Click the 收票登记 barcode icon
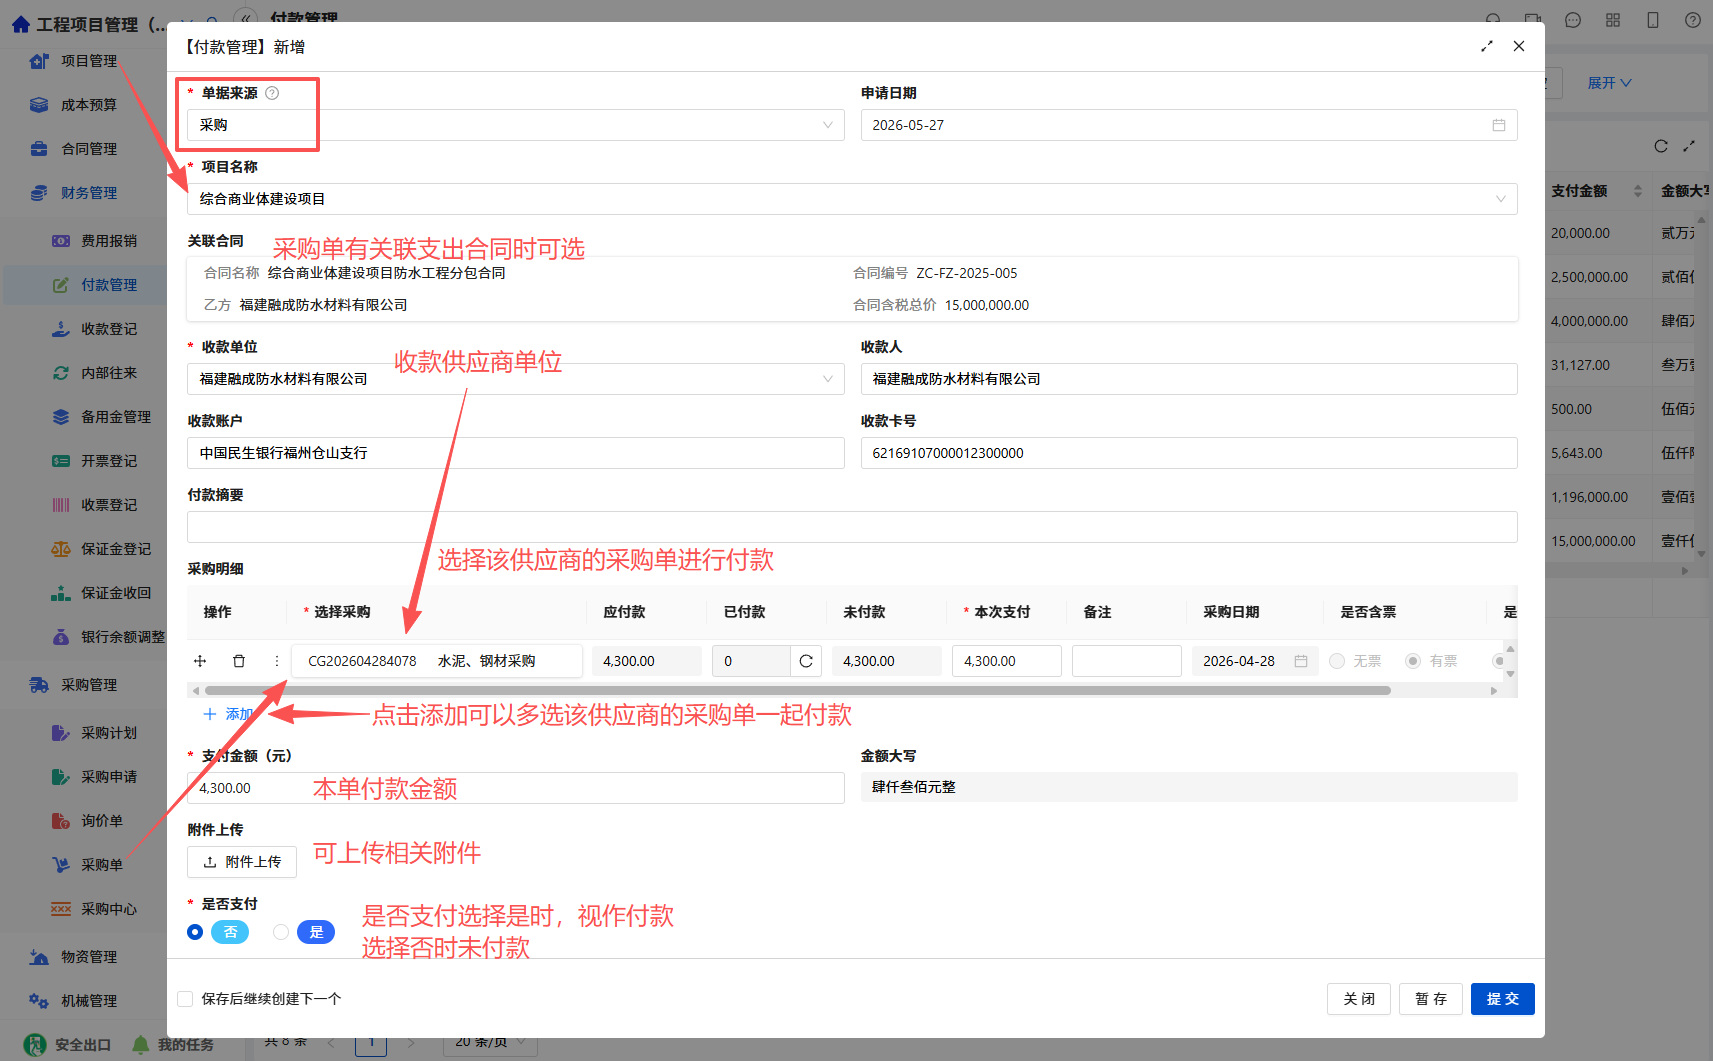The height and width of the screenshot is (1061, 1713). [x=61, y=505]
